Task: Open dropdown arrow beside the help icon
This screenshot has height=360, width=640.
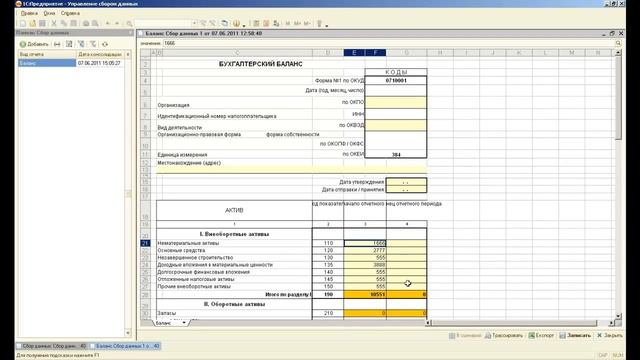Action: click(x=244, y=25)
